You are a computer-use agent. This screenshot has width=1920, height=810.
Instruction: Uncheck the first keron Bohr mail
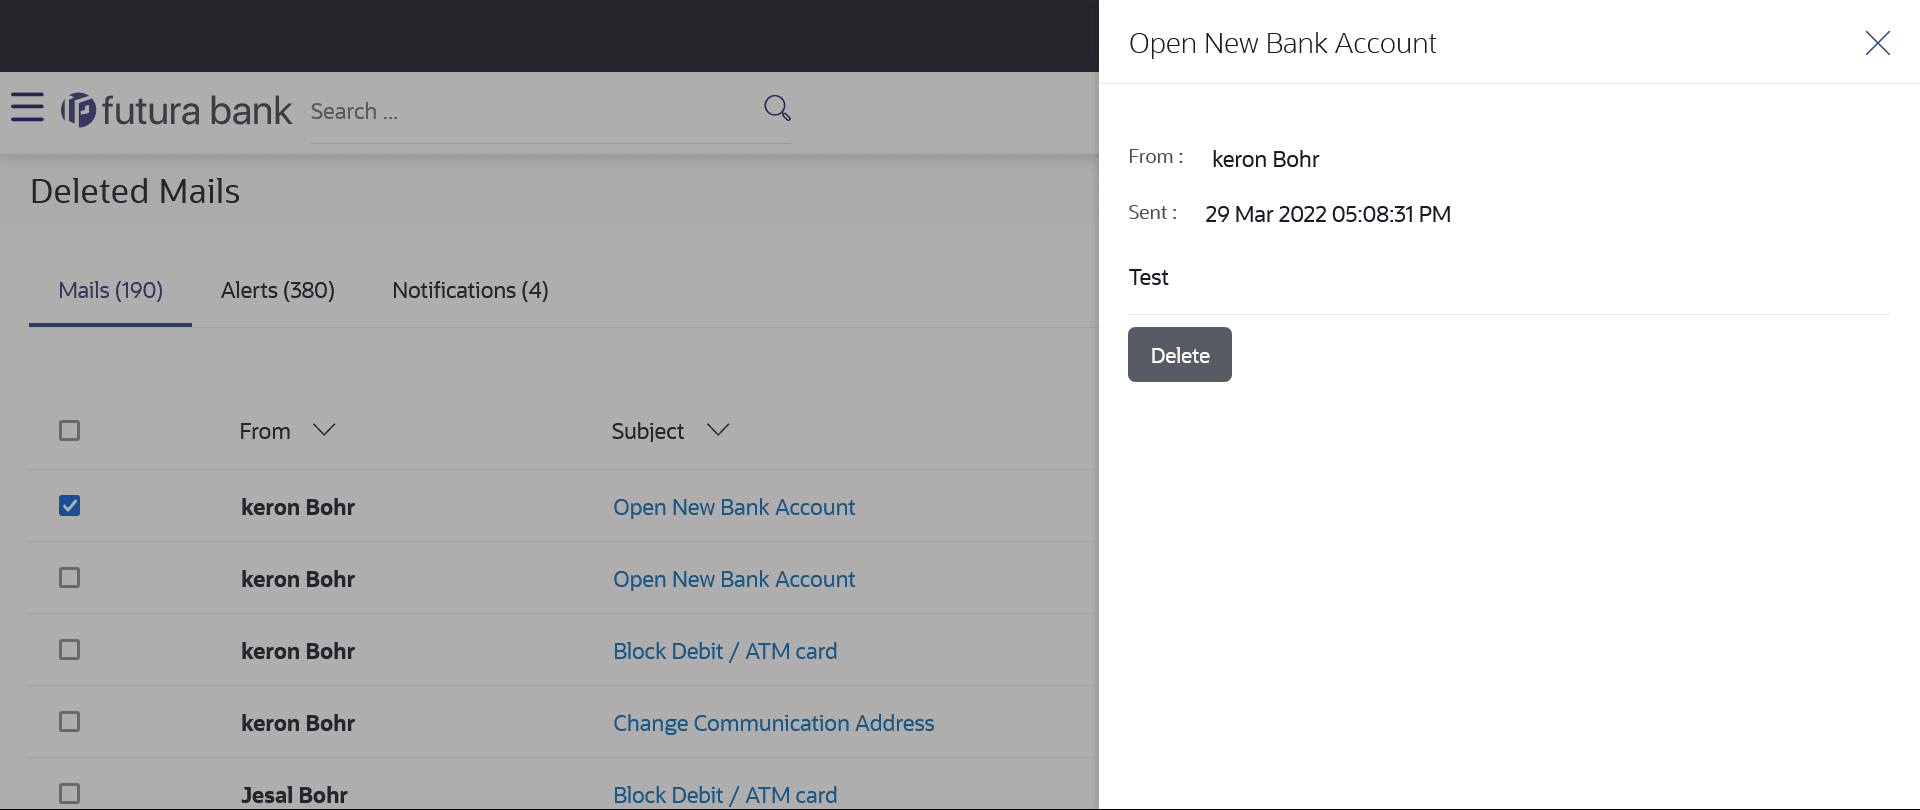pos(69,506)
